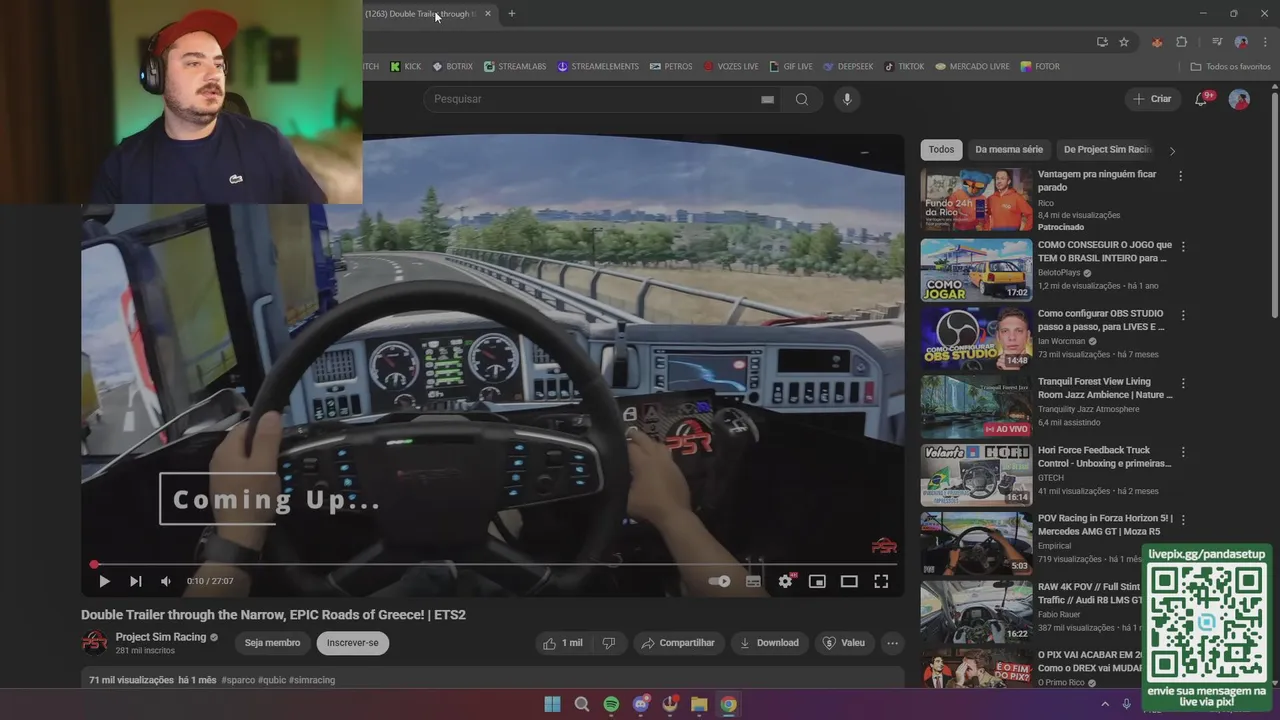Viewport: 1280px width, 720px height.
Task: Like the video with thumbs up
Action: [562, 643]
